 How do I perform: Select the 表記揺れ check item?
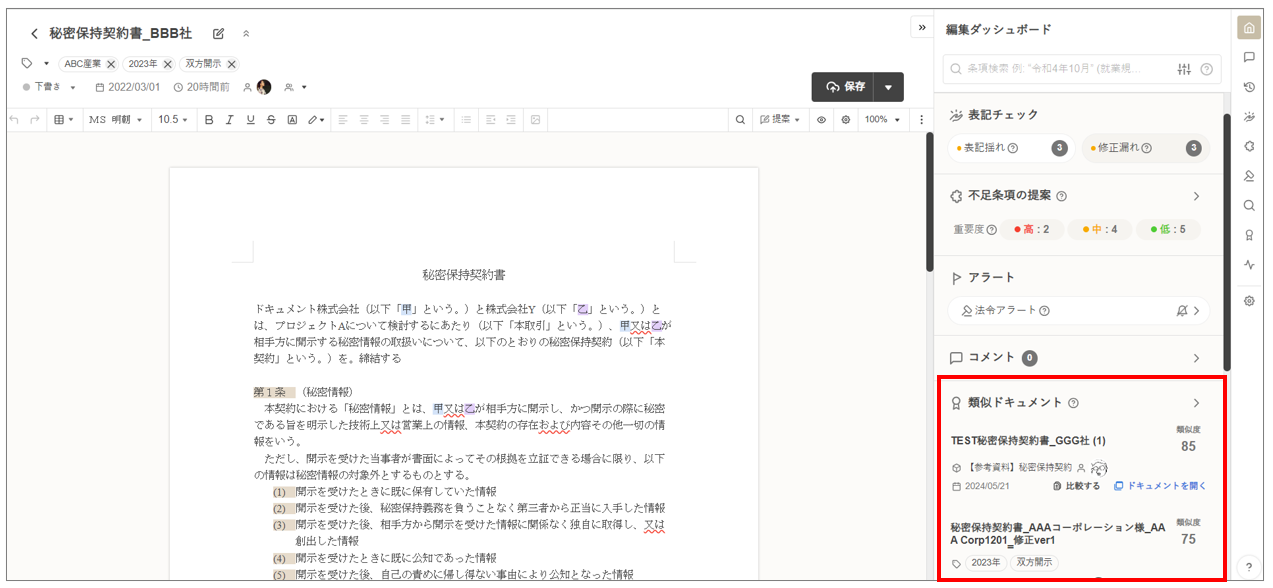(x=1009, y=148)
